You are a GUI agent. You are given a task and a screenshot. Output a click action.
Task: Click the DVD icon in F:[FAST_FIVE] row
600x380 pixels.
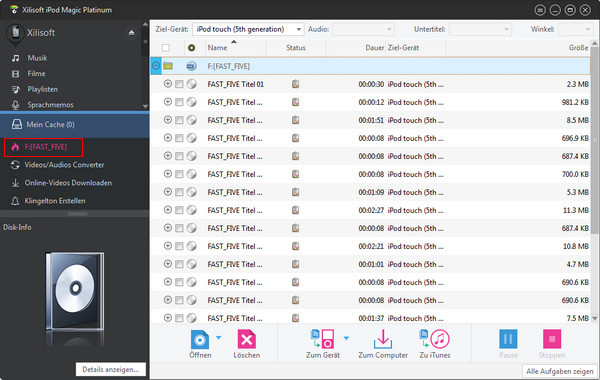tap(191, 66)
